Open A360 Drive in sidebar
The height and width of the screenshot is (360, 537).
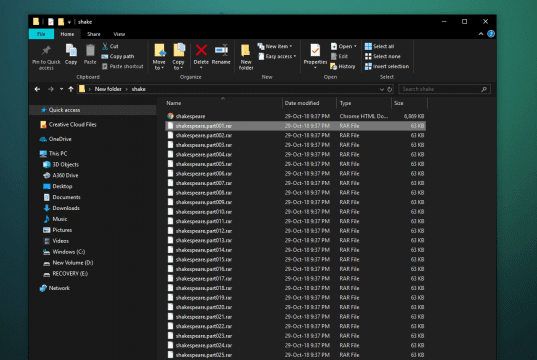[61, 175]
